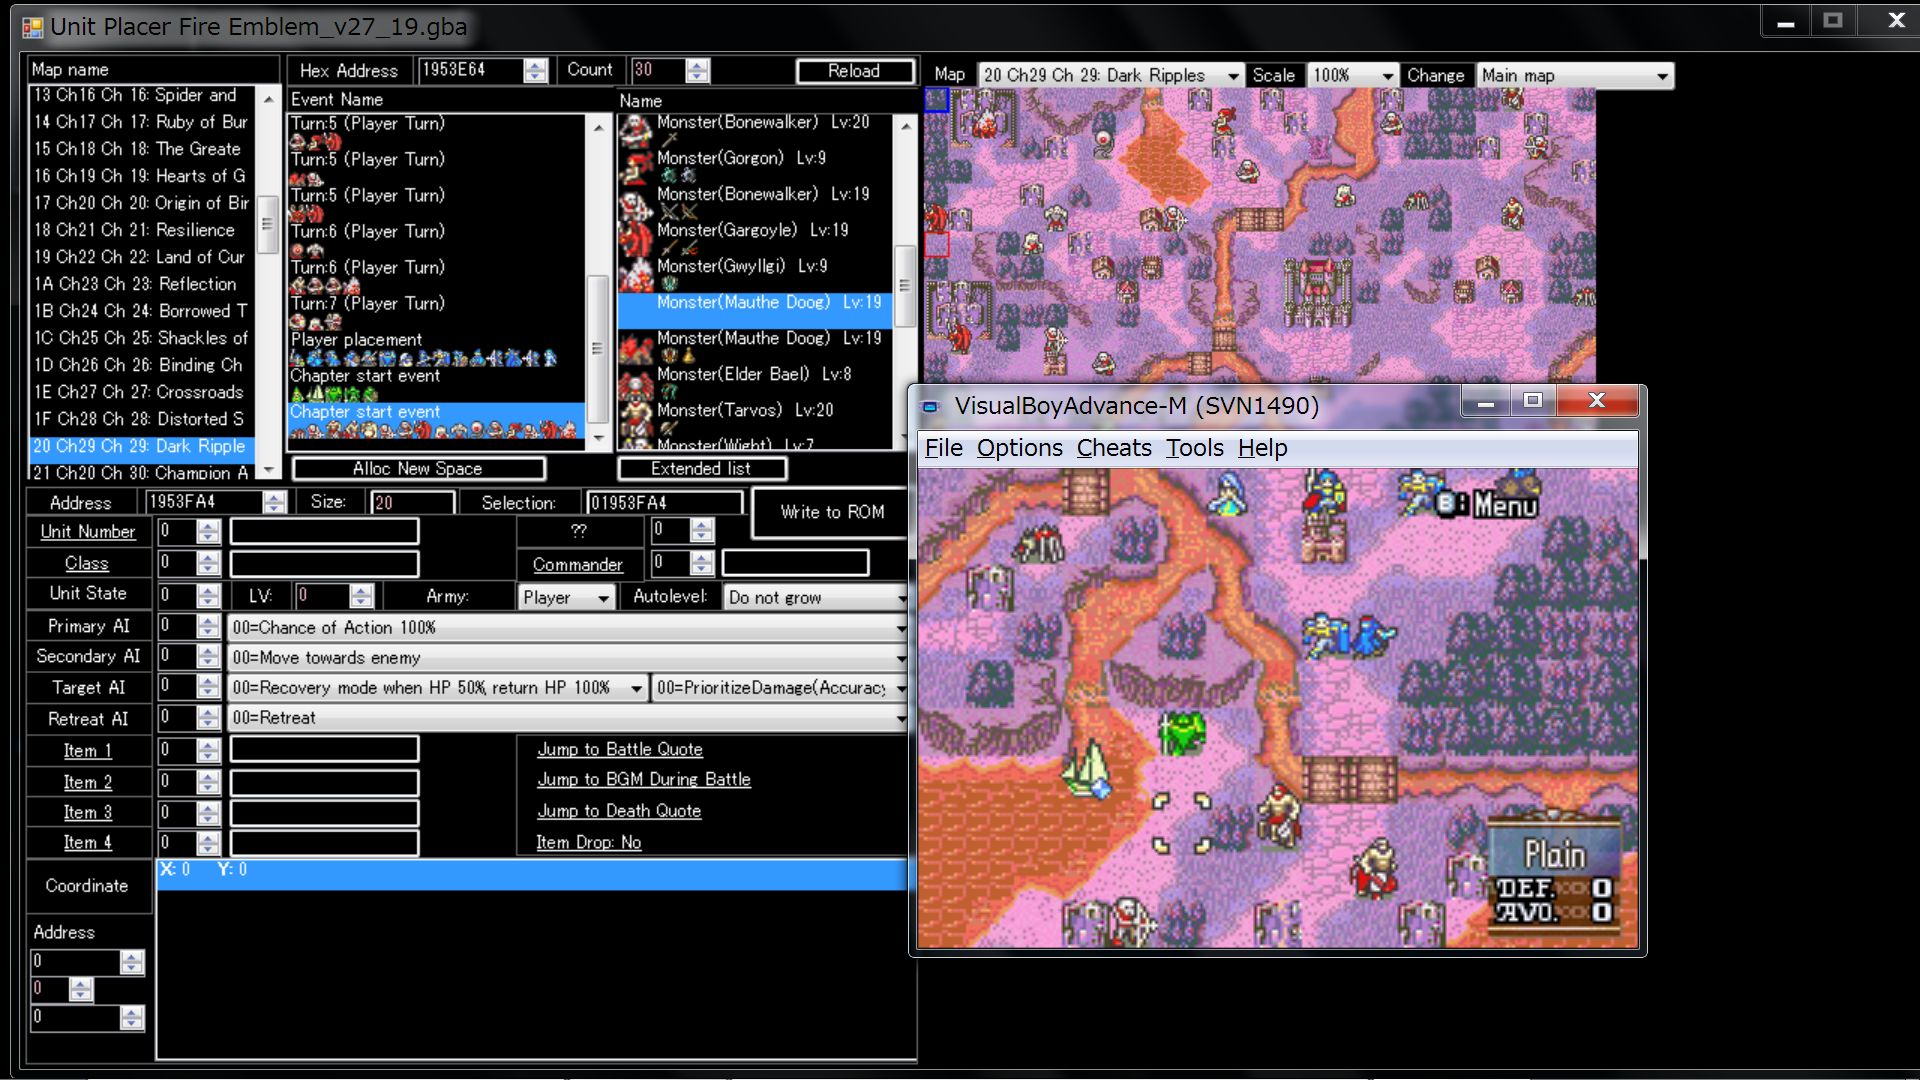The height and width of the screenshot is (1080, 1920).
Task: Adjust Unit State value spinner
Action: [x=208, y=596]
